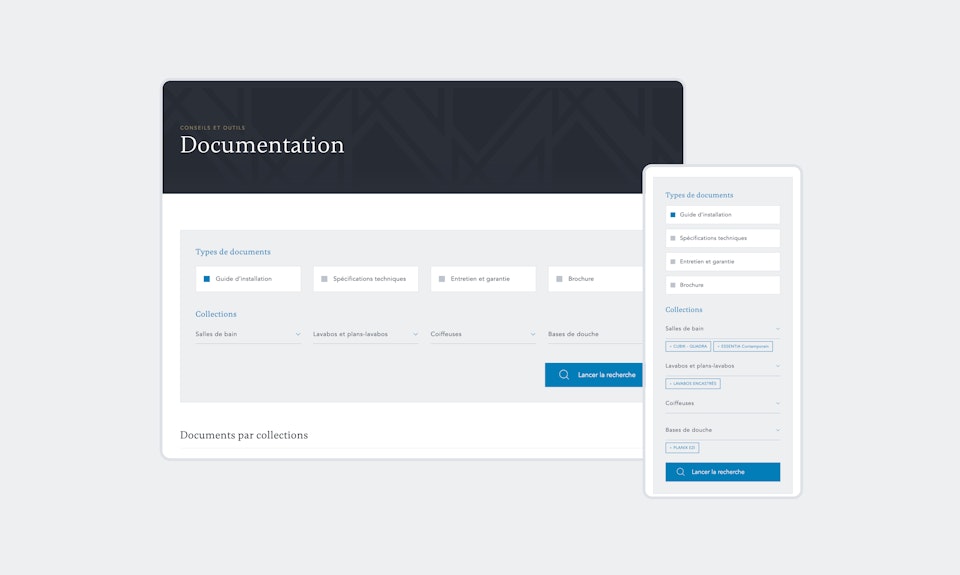This screenshot has height=575, width=960.
Task: Remove the PLANIX ED filter tag
Action: click(671, 447)
